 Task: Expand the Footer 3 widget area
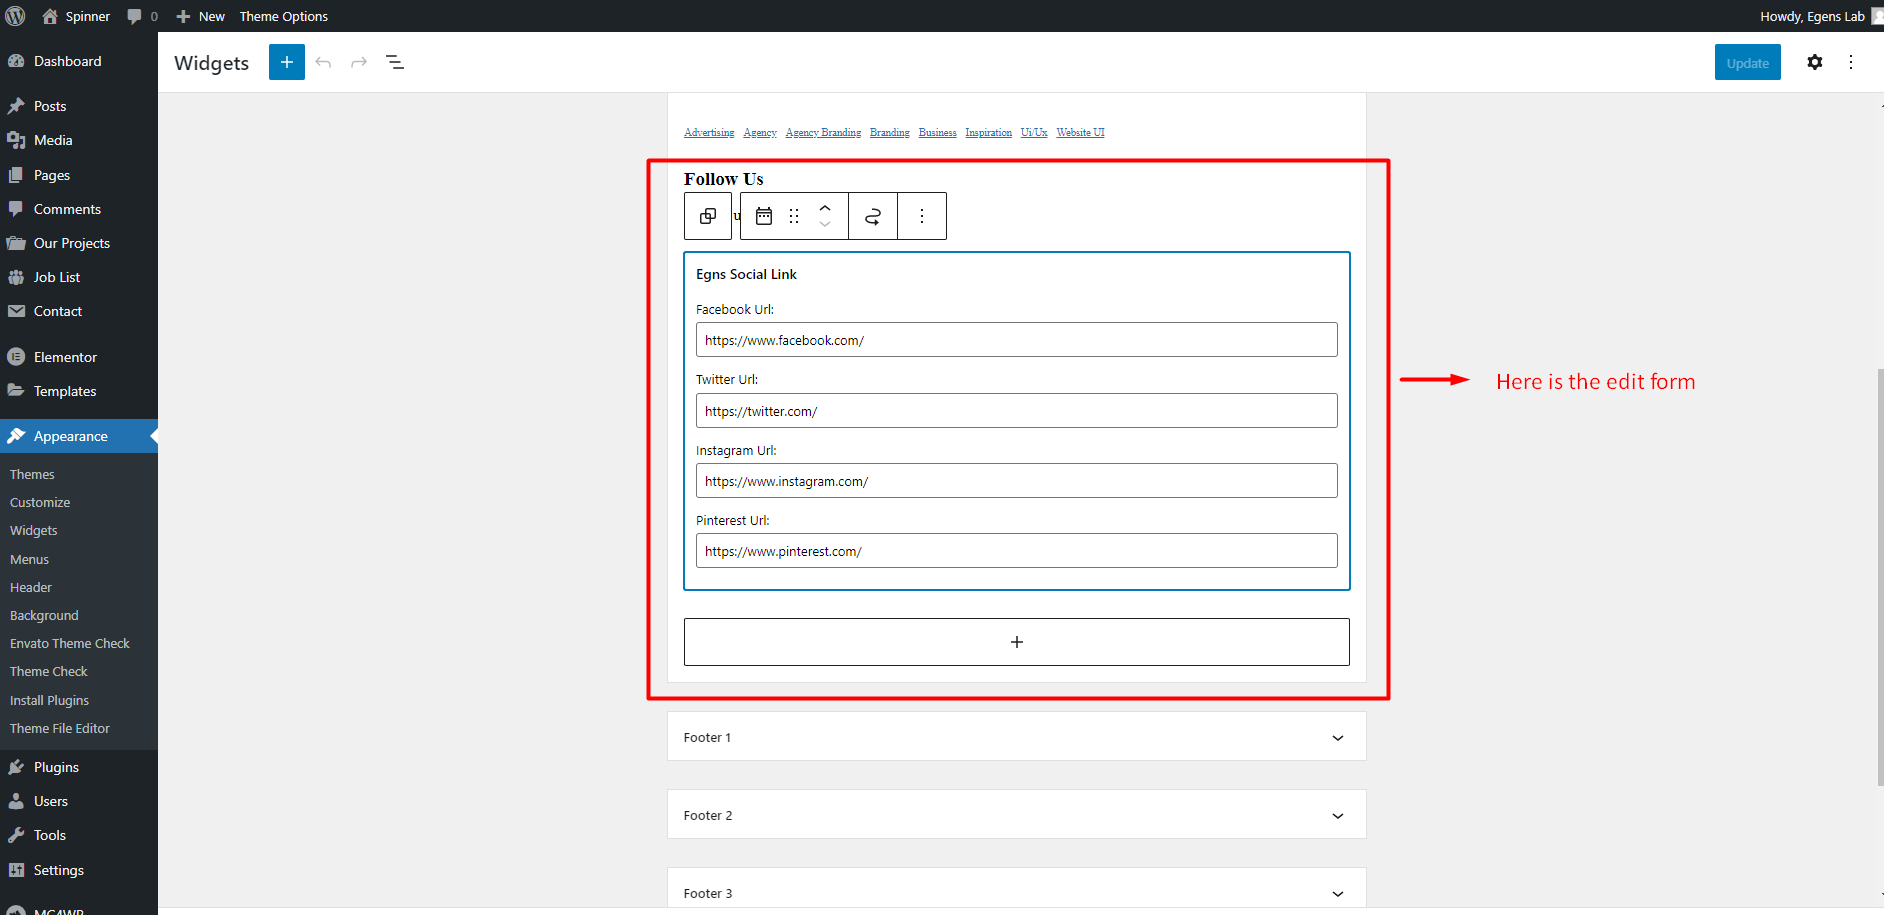(x=1016, y=891)
